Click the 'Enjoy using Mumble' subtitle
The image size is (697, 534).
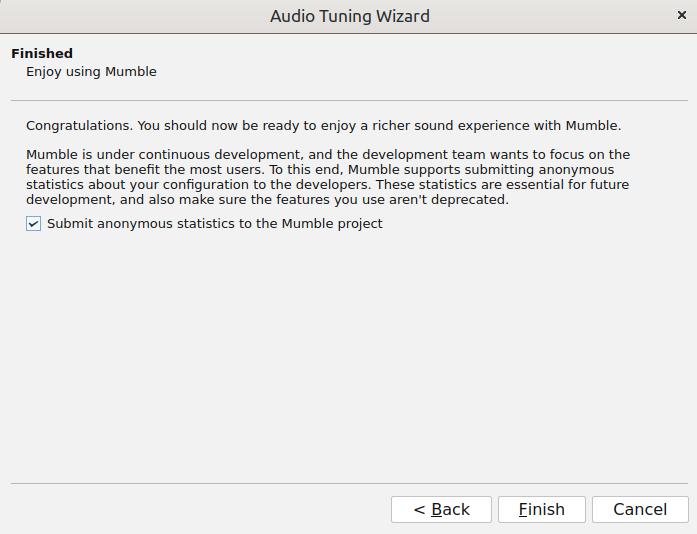(x=91, y=72)
